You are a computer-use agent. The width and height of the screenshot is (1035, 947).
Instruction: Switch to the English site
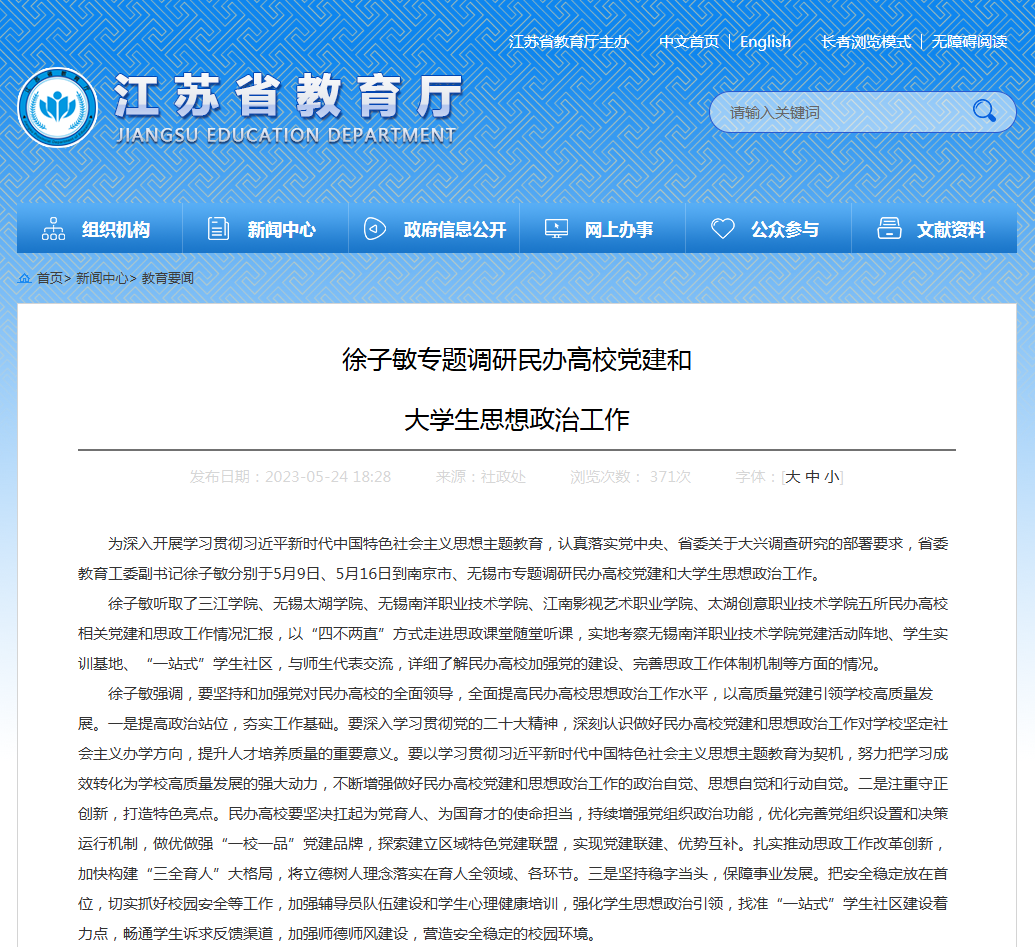765,42
